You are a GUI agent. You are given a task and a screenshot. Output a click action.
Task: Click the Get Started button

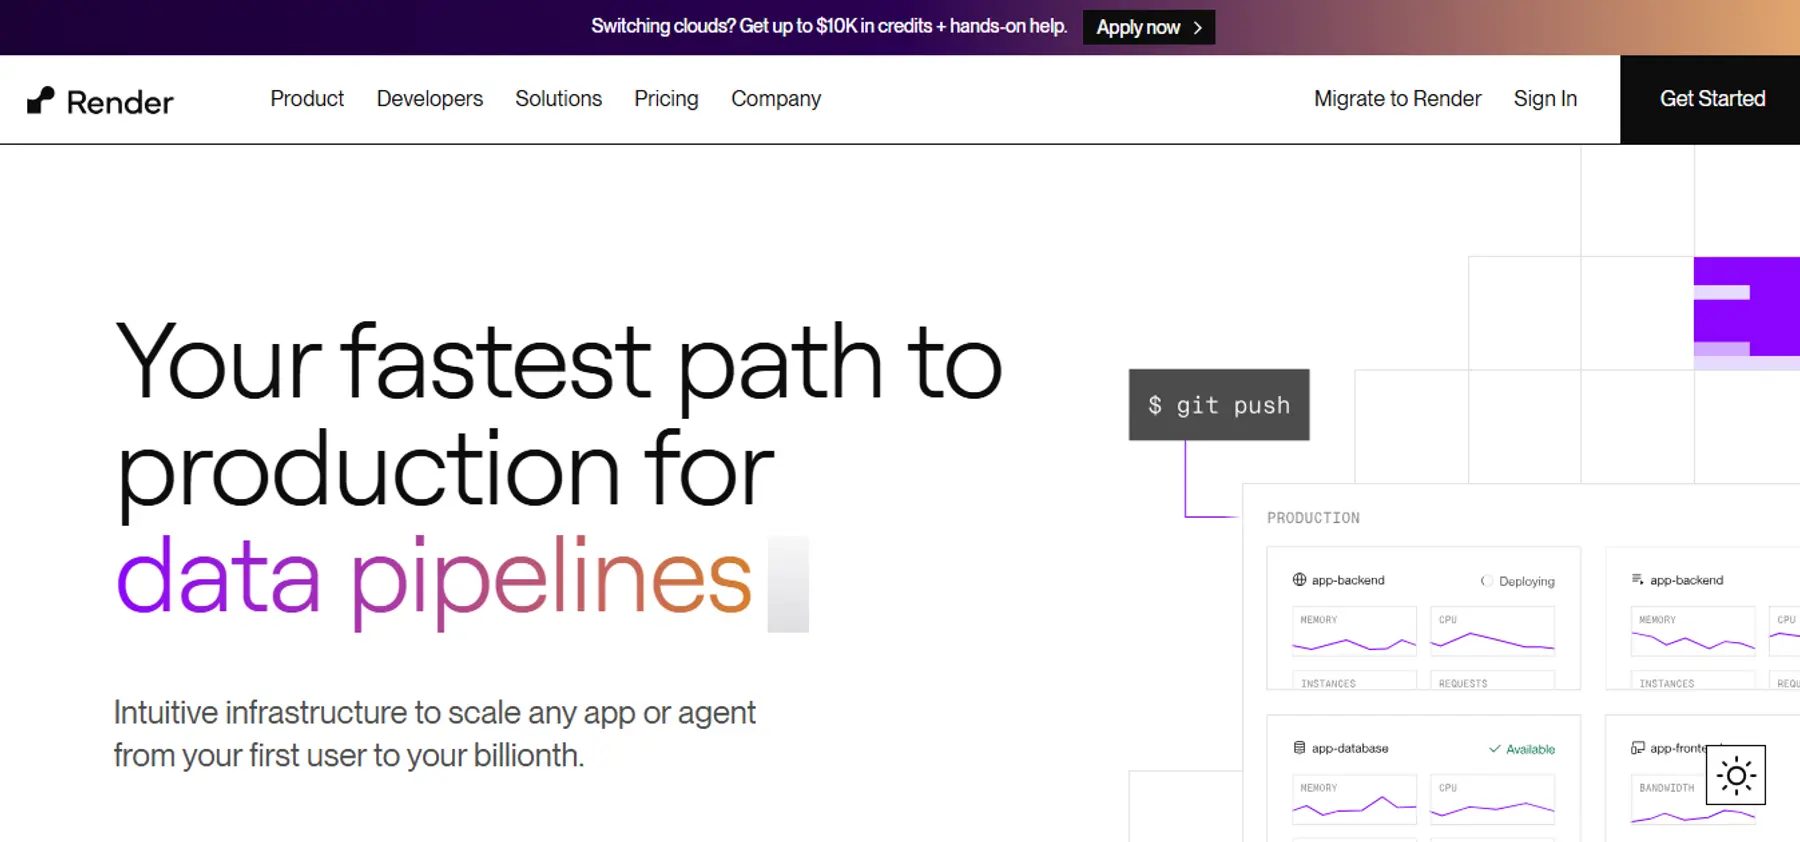click(x=1710, y=99)
